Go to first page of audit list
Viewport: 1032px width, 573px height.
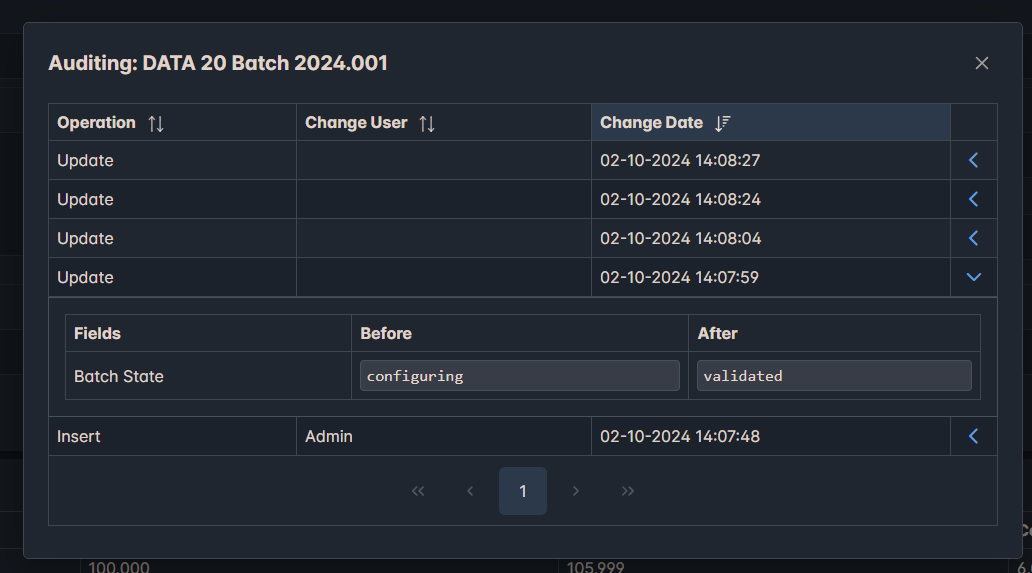[418, 491]
